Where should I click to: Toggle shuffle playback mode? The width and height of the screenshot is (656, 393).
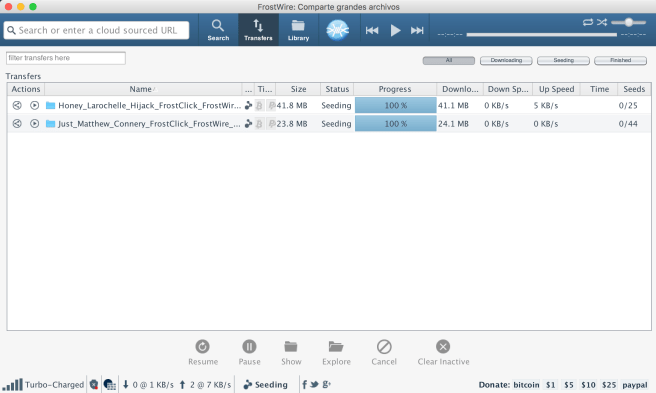click(x=602, y=22)
